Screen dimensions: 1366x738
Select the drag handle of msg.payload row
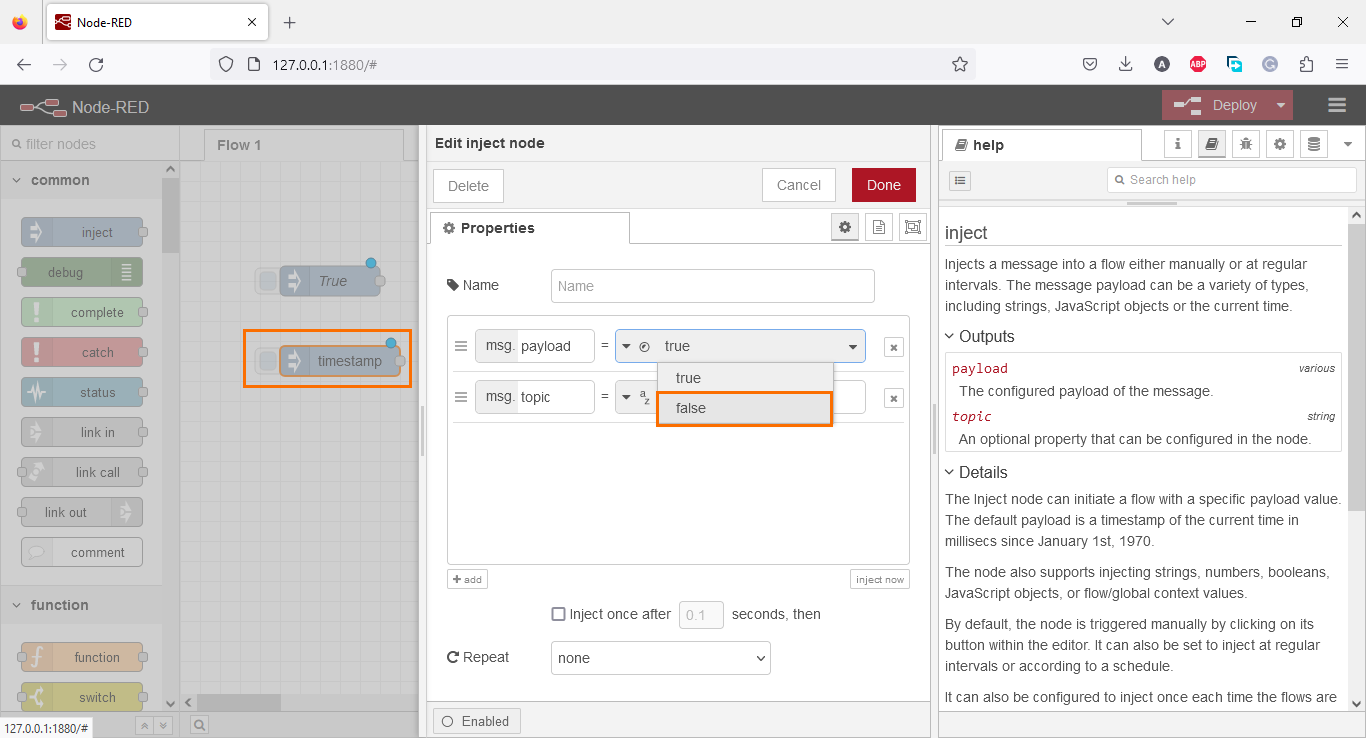point(461,346)
